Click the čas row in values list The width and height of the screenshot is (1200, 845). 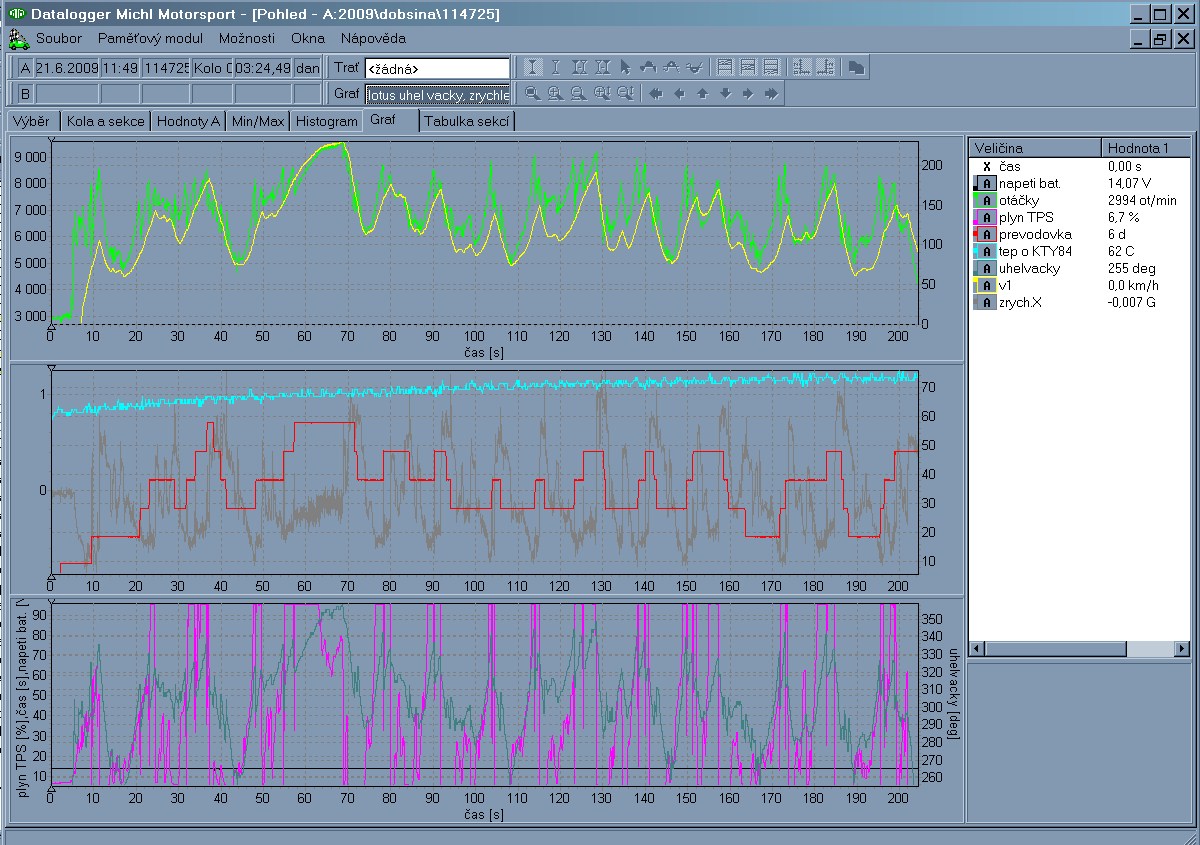tap(1079, 167)
